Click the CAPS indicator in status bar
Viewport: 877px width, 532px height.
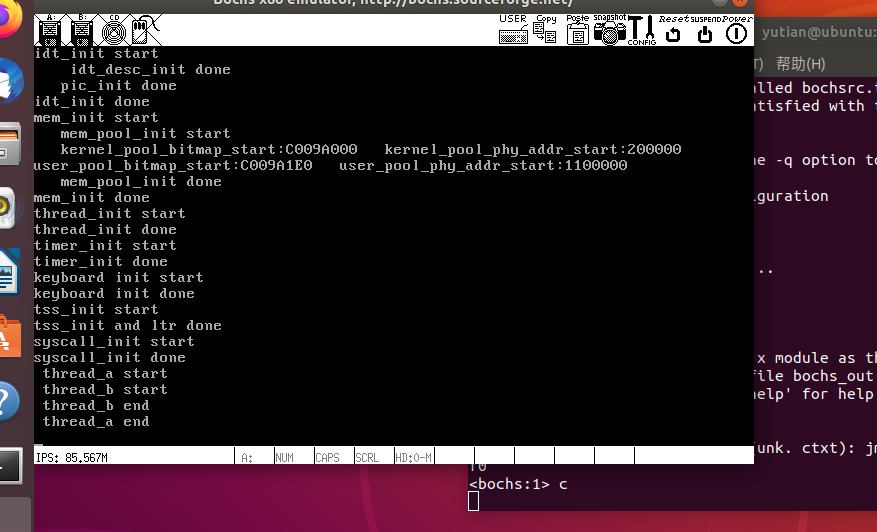coord(328,457)
